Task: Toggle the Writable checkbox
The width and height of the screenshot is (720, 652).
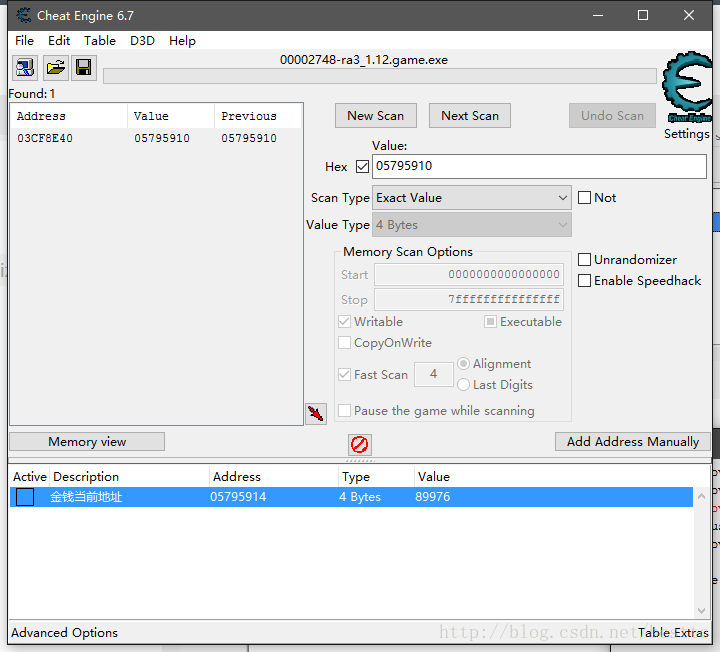Action: 344,321
